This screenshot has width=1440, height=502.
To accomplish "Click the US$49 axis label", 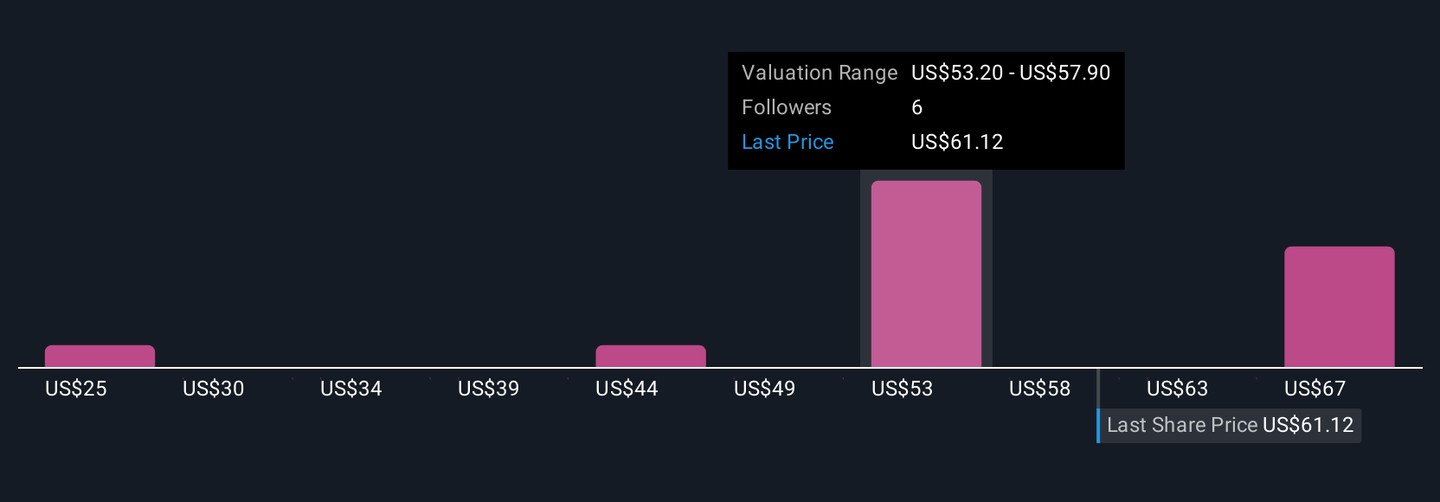I will [x=765, y=389].
